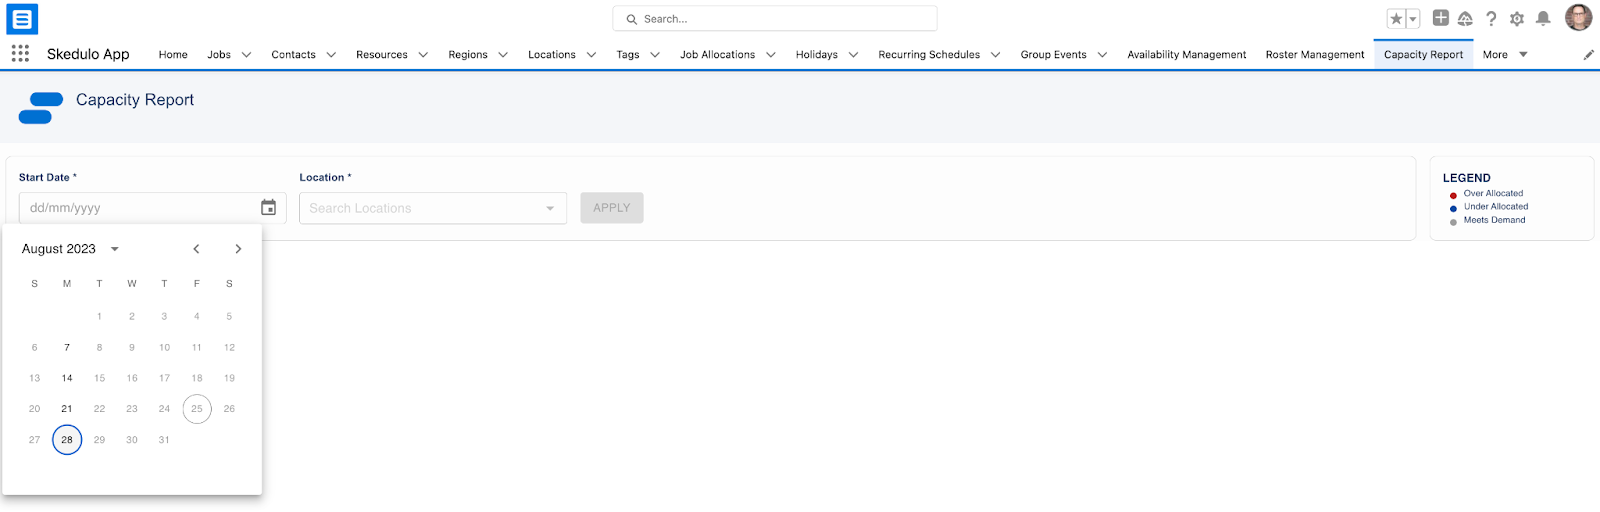Click Under Allocated legend entry
This screenshot has height=512, width=1600.
1489,207
